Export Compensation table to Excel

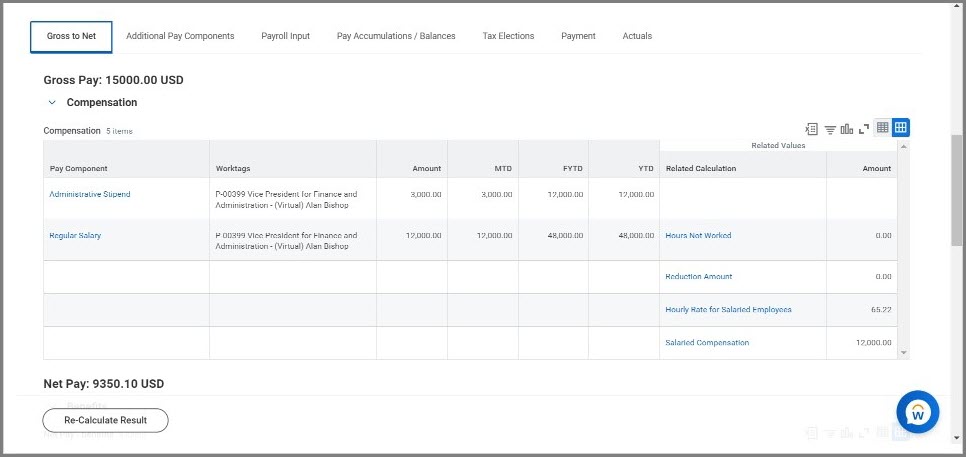(812, 128)
